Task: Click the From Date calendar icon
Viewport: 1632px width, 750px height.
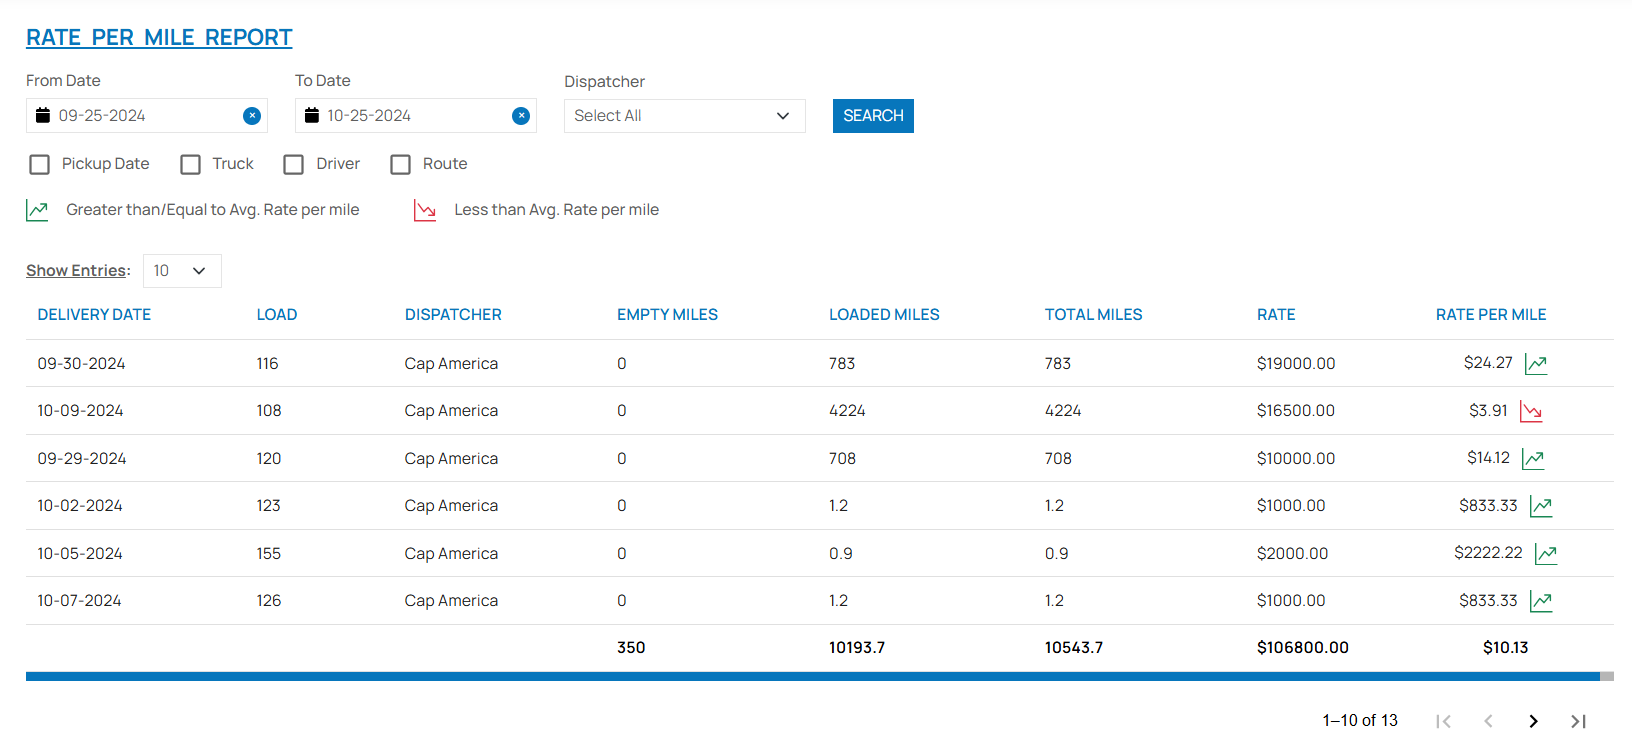Action: (43, 116)
